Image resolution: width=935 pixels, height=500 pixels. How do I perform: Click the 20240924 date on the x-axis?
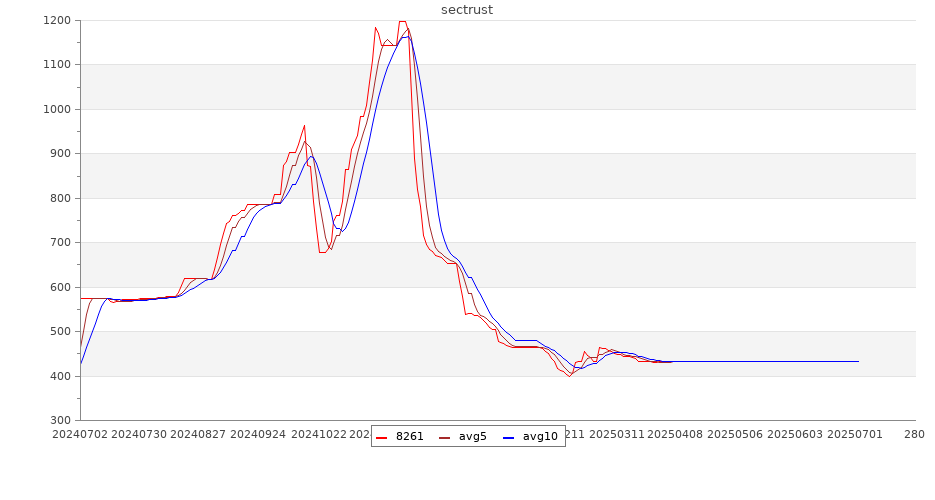(x=258, y=434)
